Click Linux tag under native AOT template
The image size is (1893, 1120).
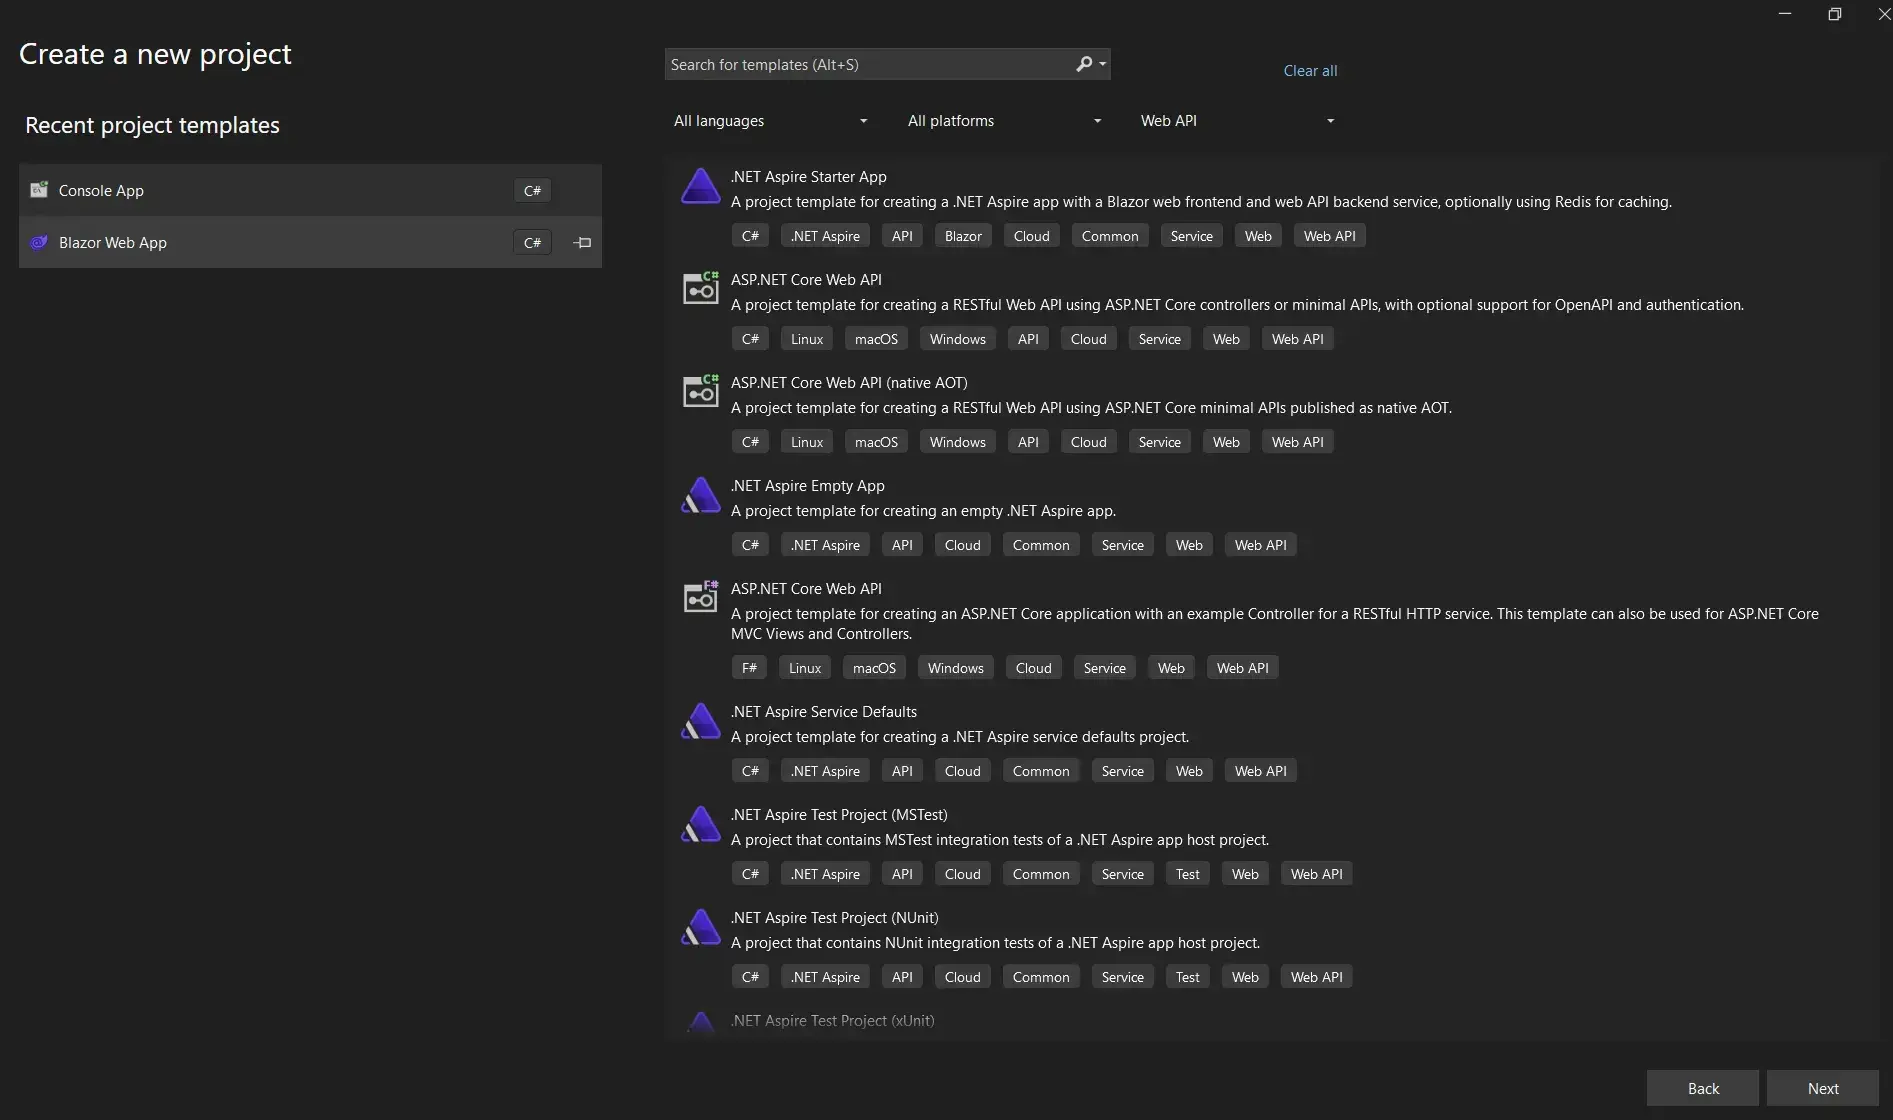click(x=806, y=442)
